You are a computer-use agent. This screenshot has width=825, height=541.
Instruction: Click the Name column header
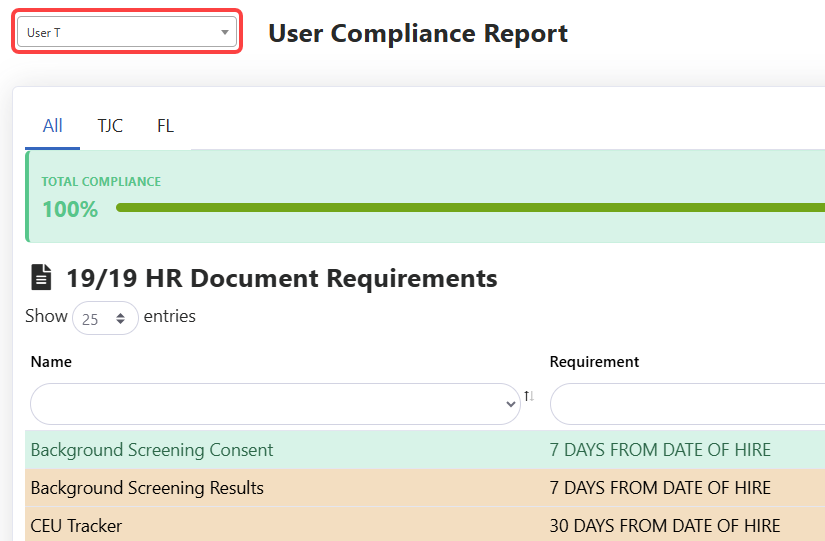pos(51,362)
